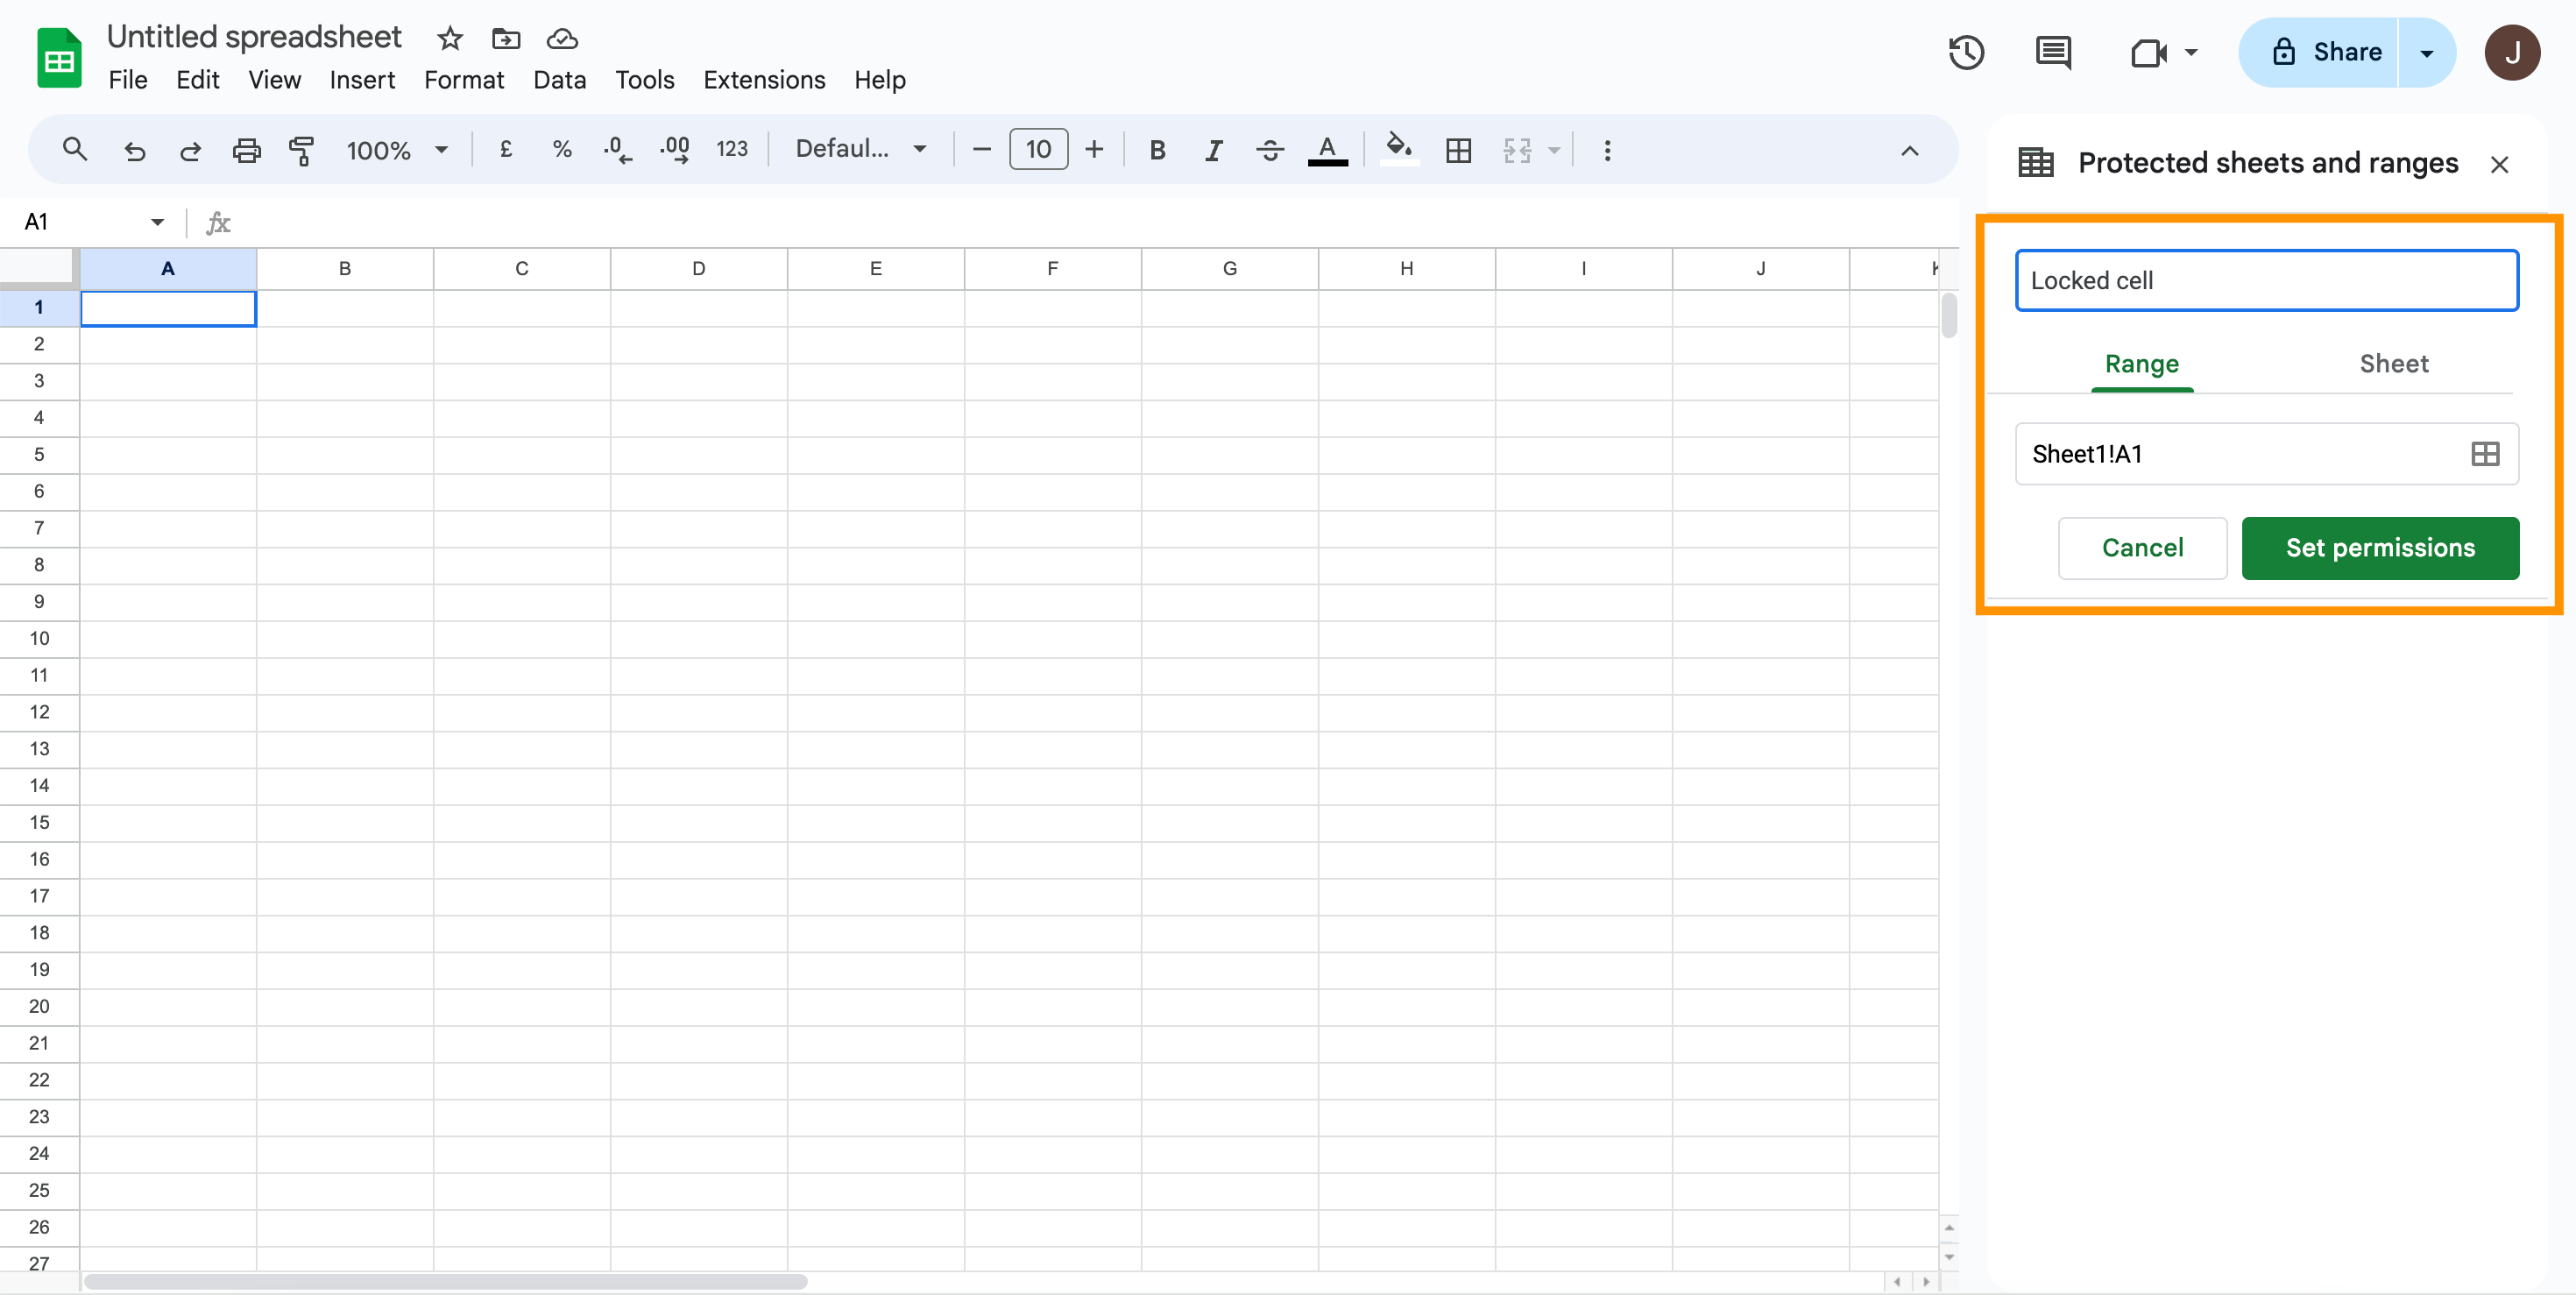Click the select data range grid icon

[2485, 454]
